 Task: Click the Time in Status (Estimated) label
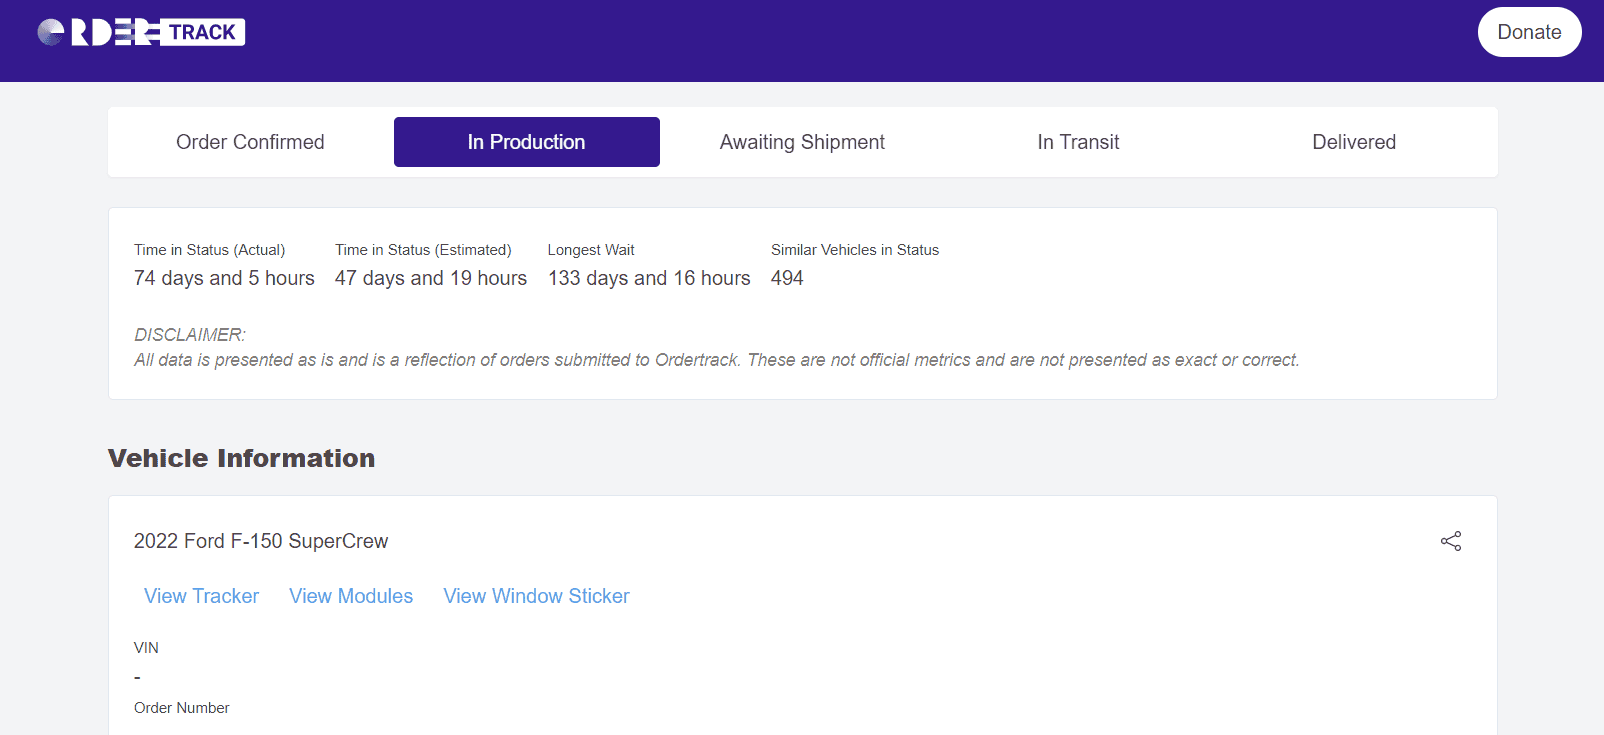[423, 250]
